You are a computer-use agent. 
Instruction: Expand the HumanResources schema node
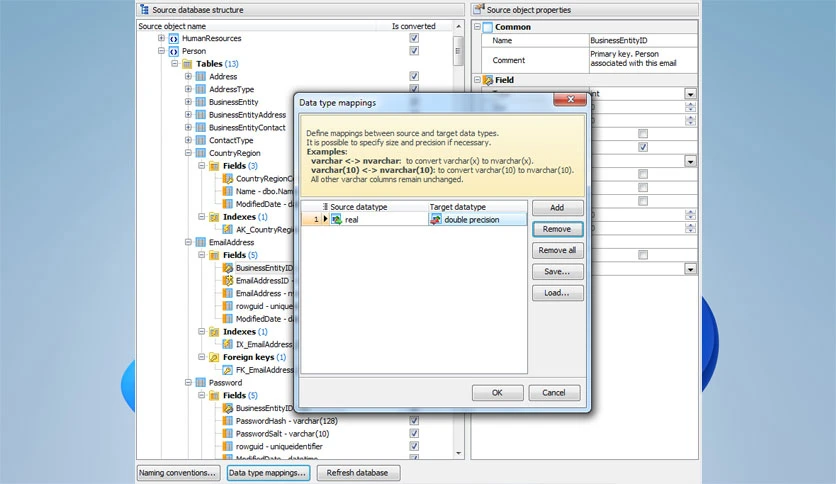[161, 38]
